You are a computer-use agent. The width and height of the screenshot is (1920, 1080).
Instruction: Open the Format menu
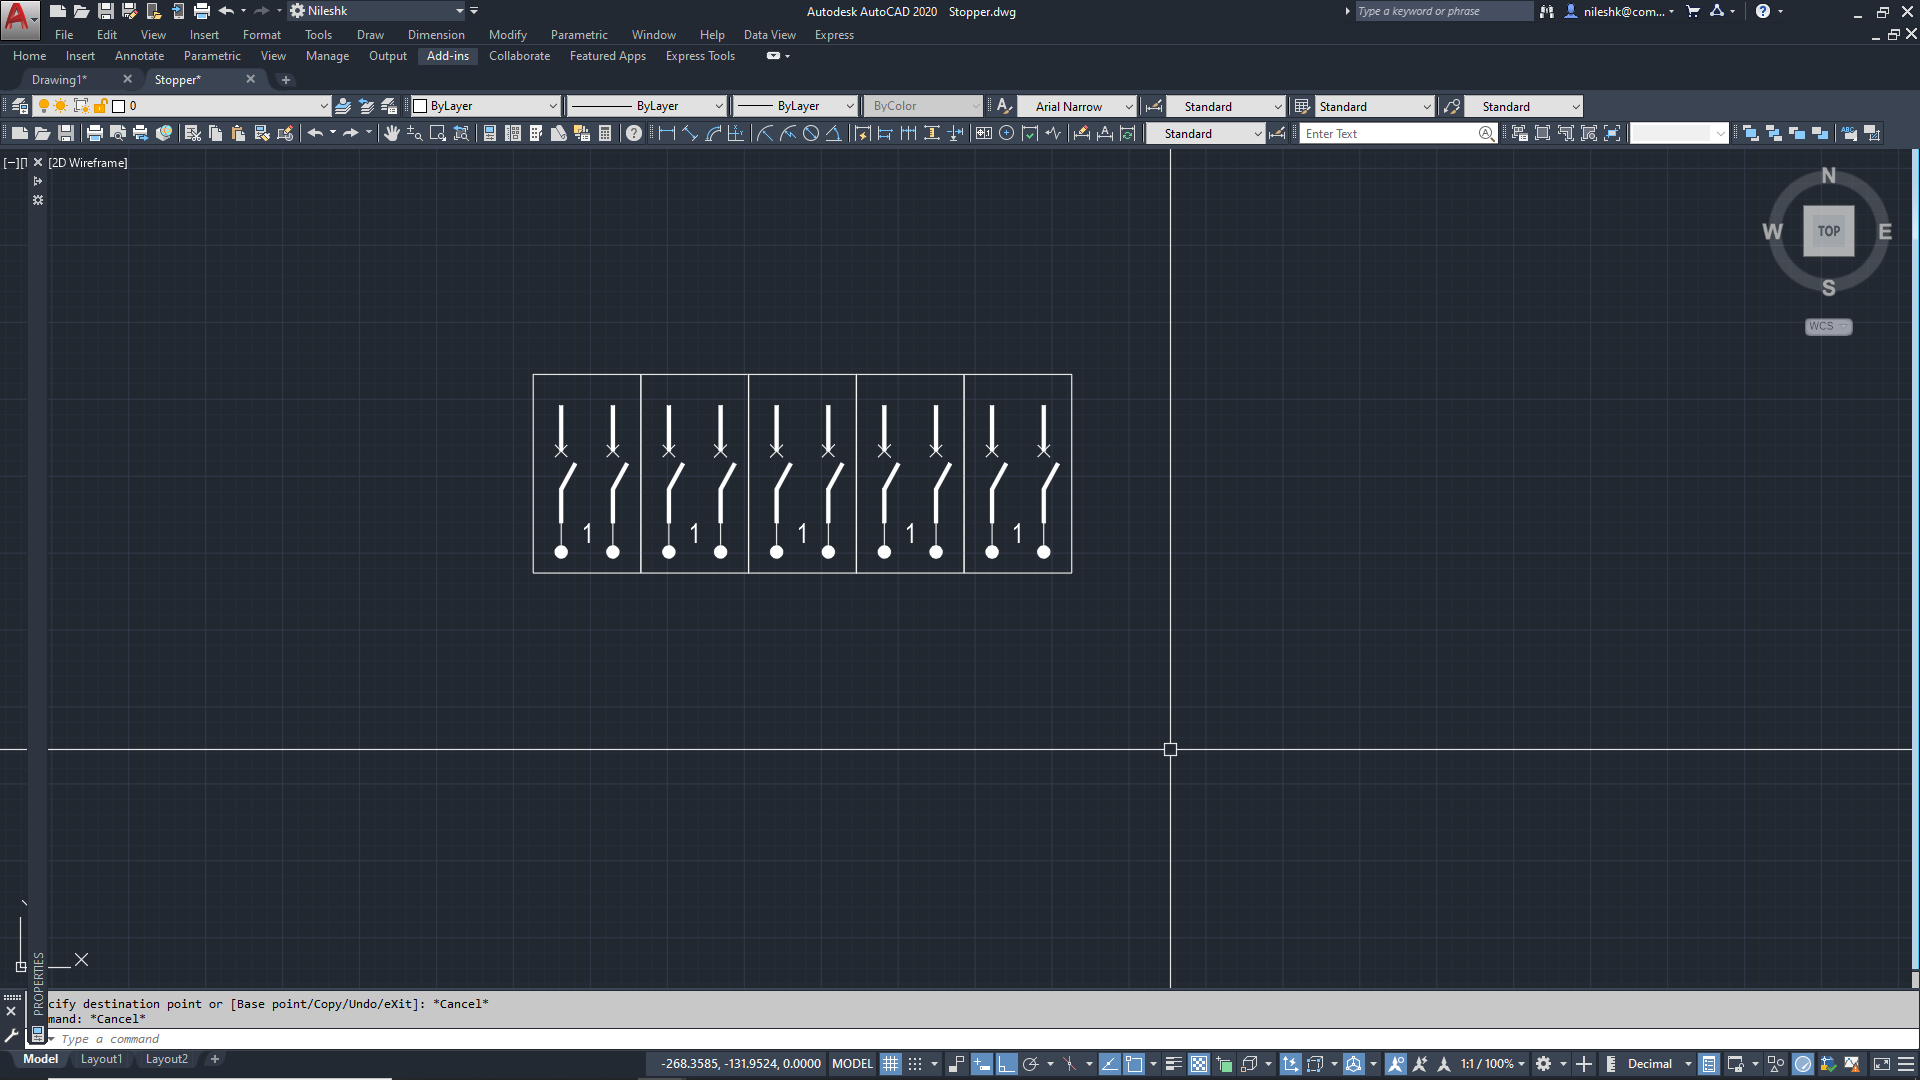point(261,34)
